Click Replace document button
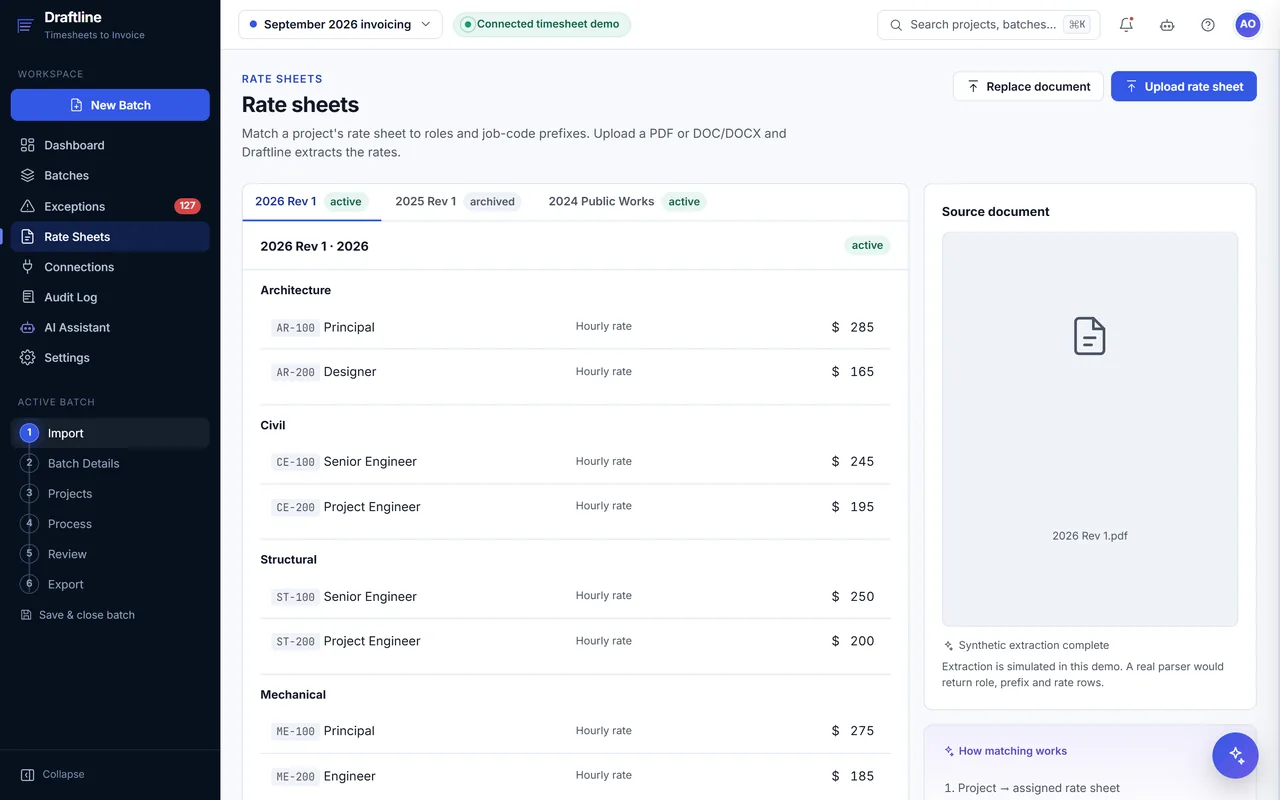 point(1028,86)
